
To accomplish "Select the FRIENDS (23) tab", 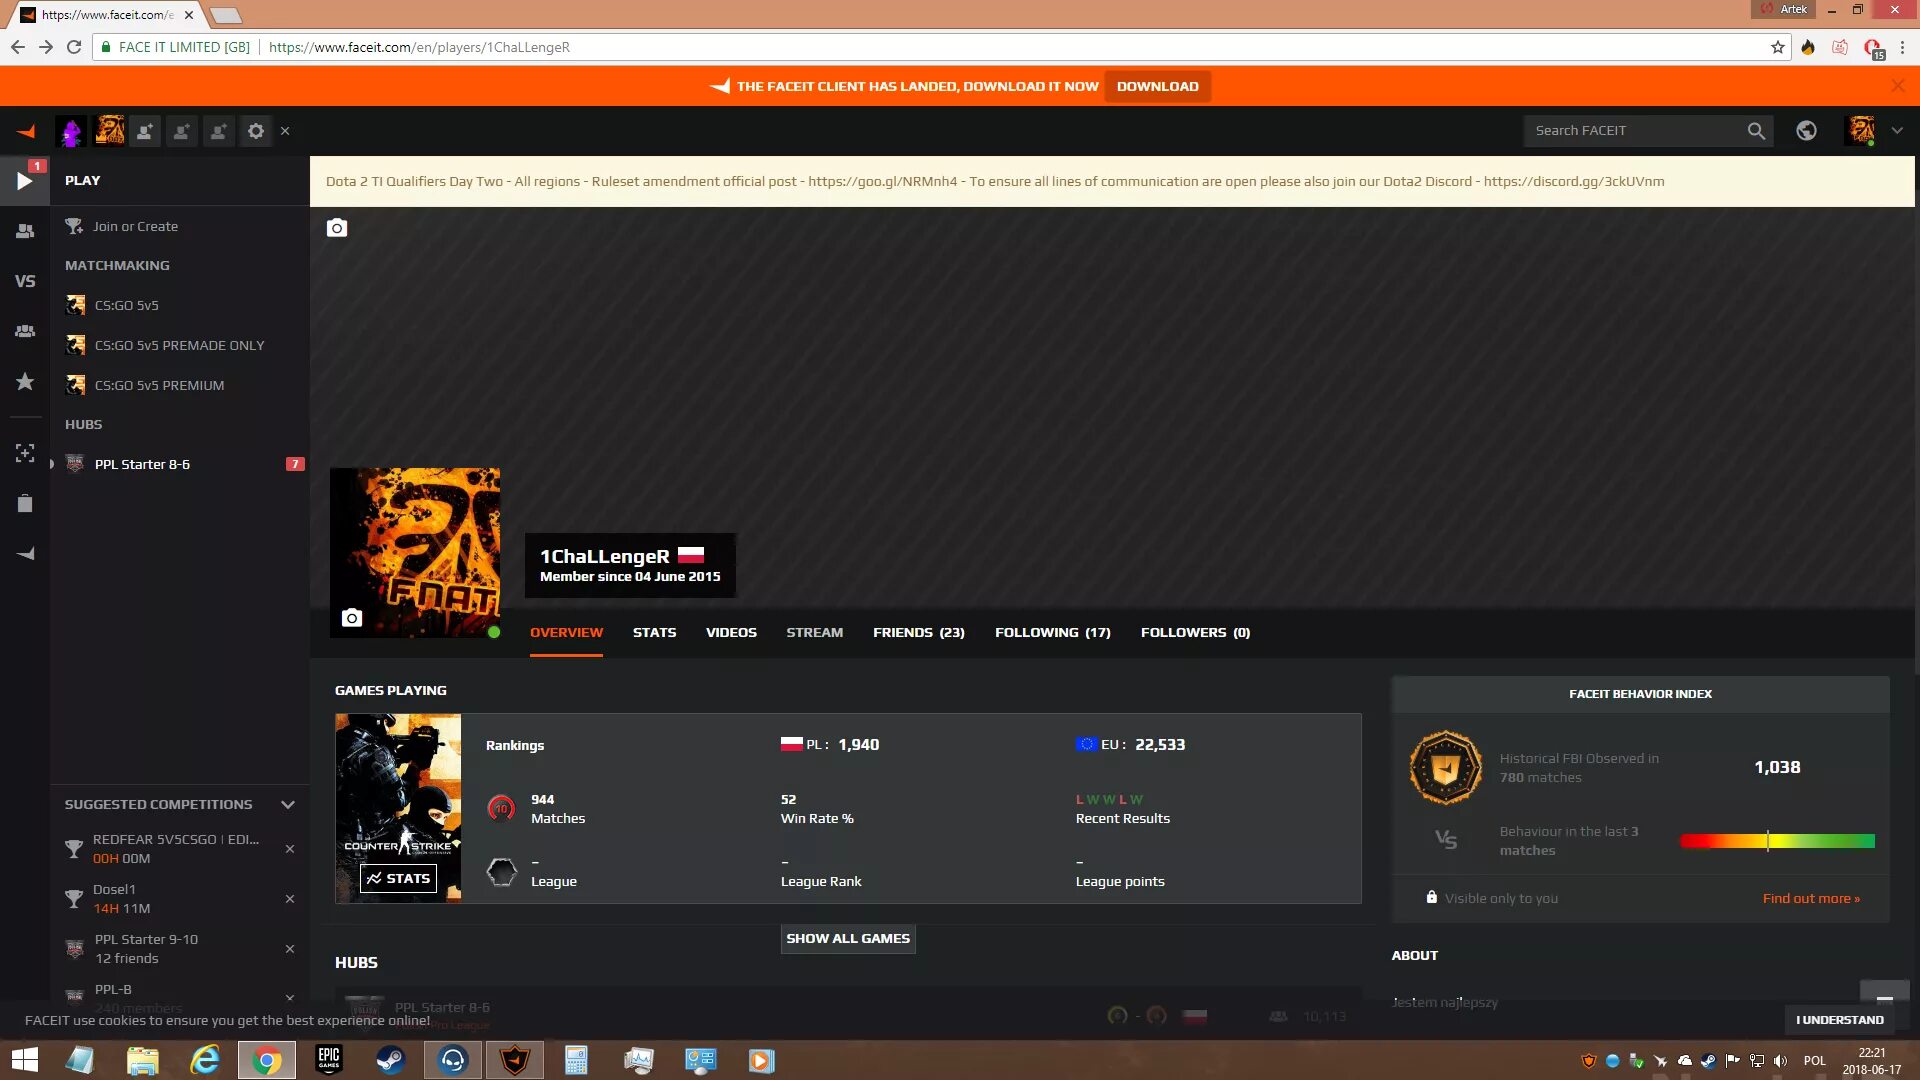I will tap(918, 632).
